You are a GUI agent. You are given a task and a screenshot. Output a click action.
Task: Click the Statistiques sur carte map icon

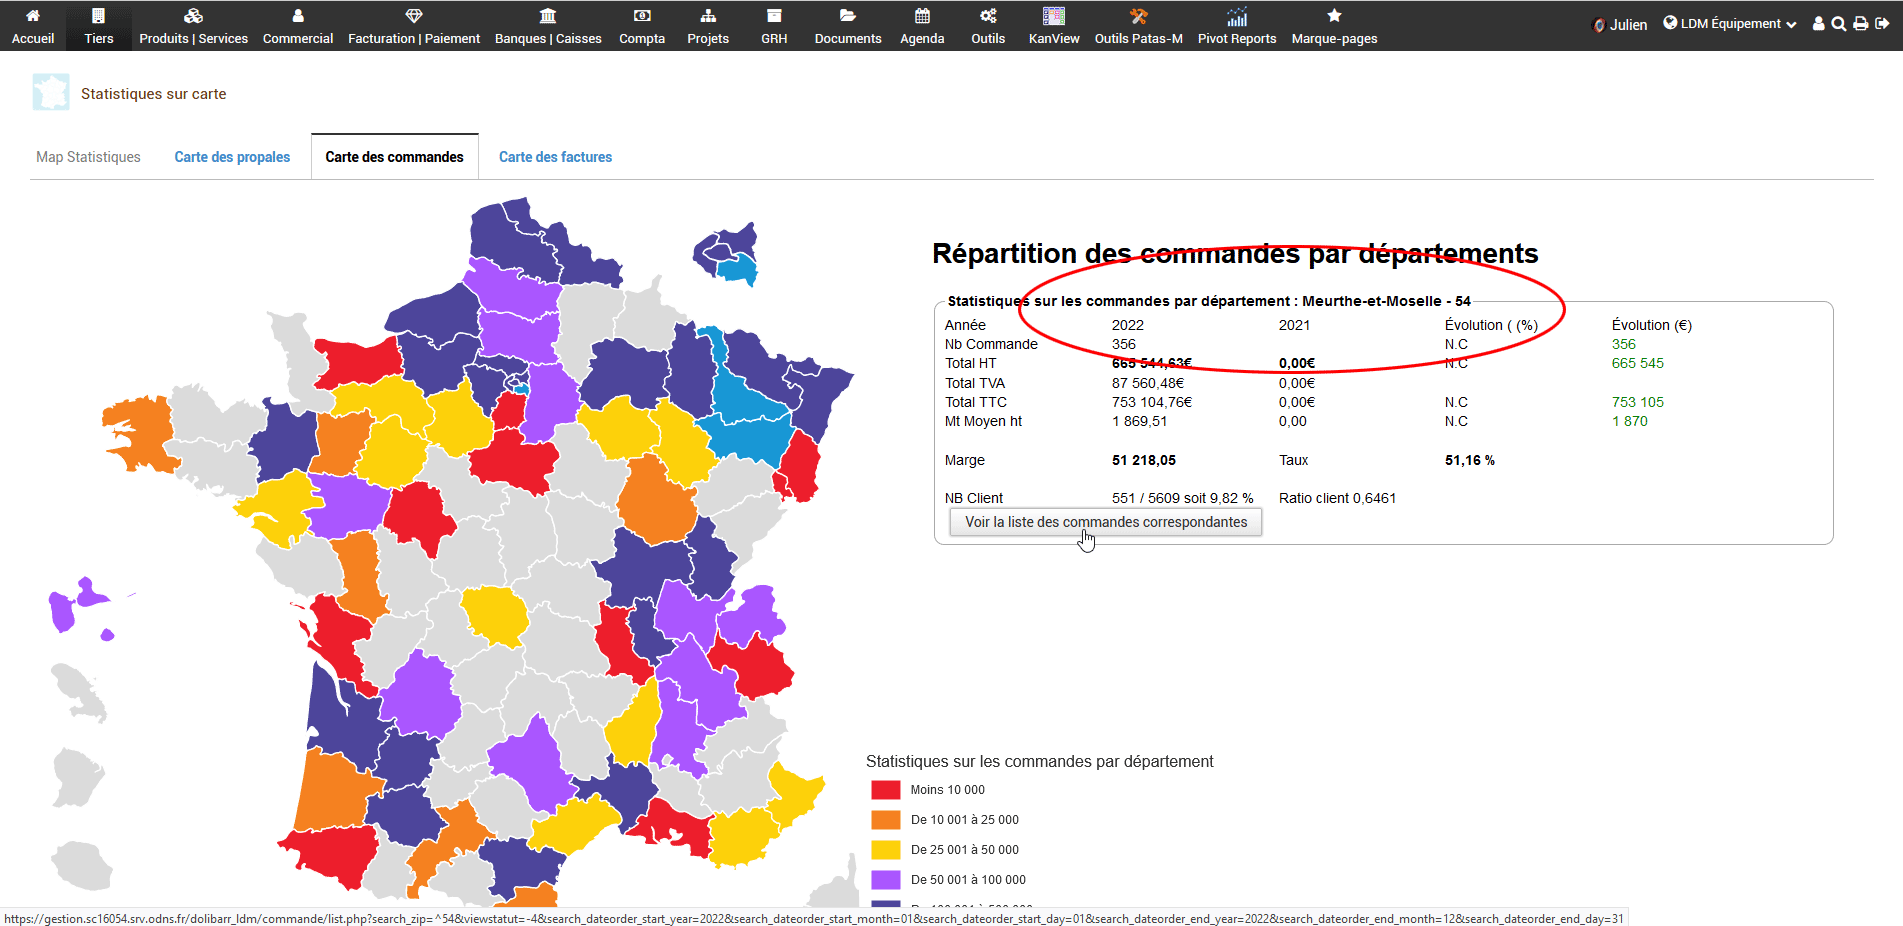point(51,93)
